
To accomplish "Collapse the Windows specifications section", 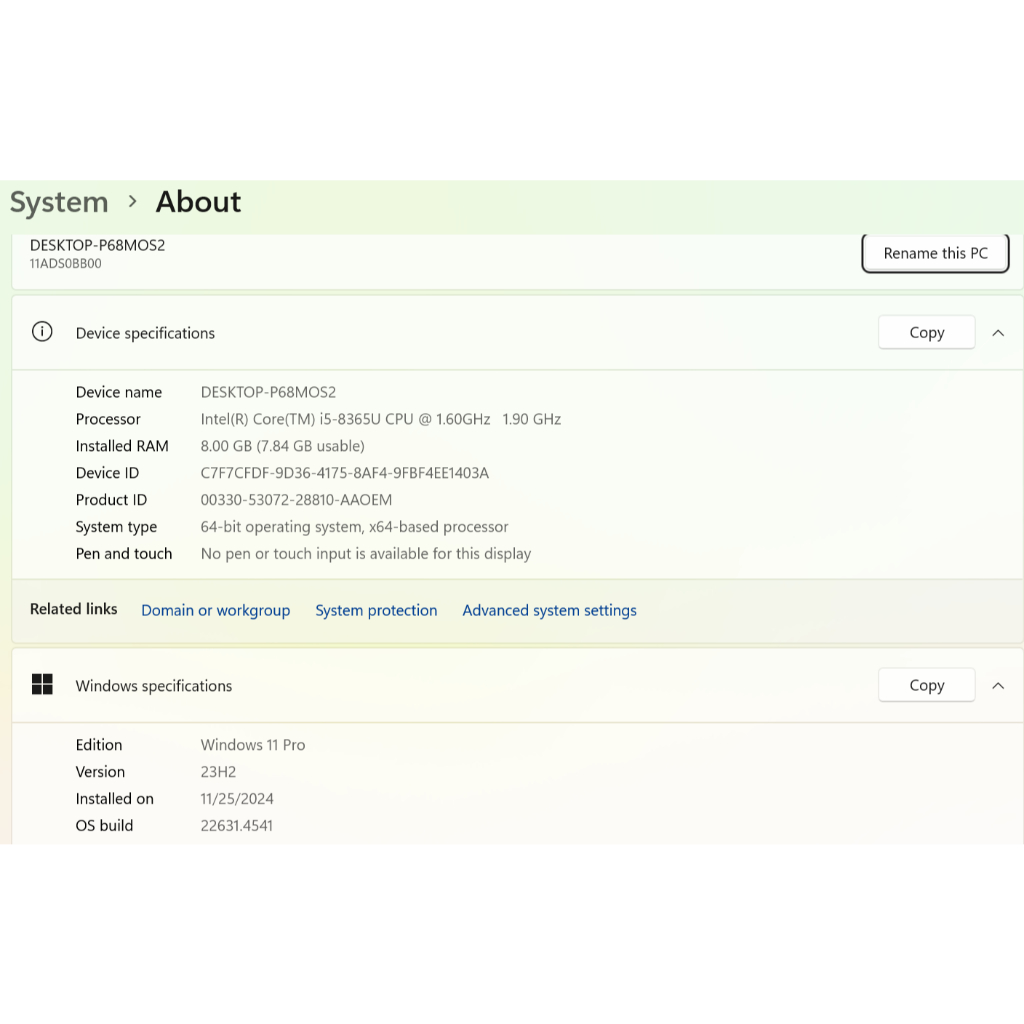I will [997, 686].
